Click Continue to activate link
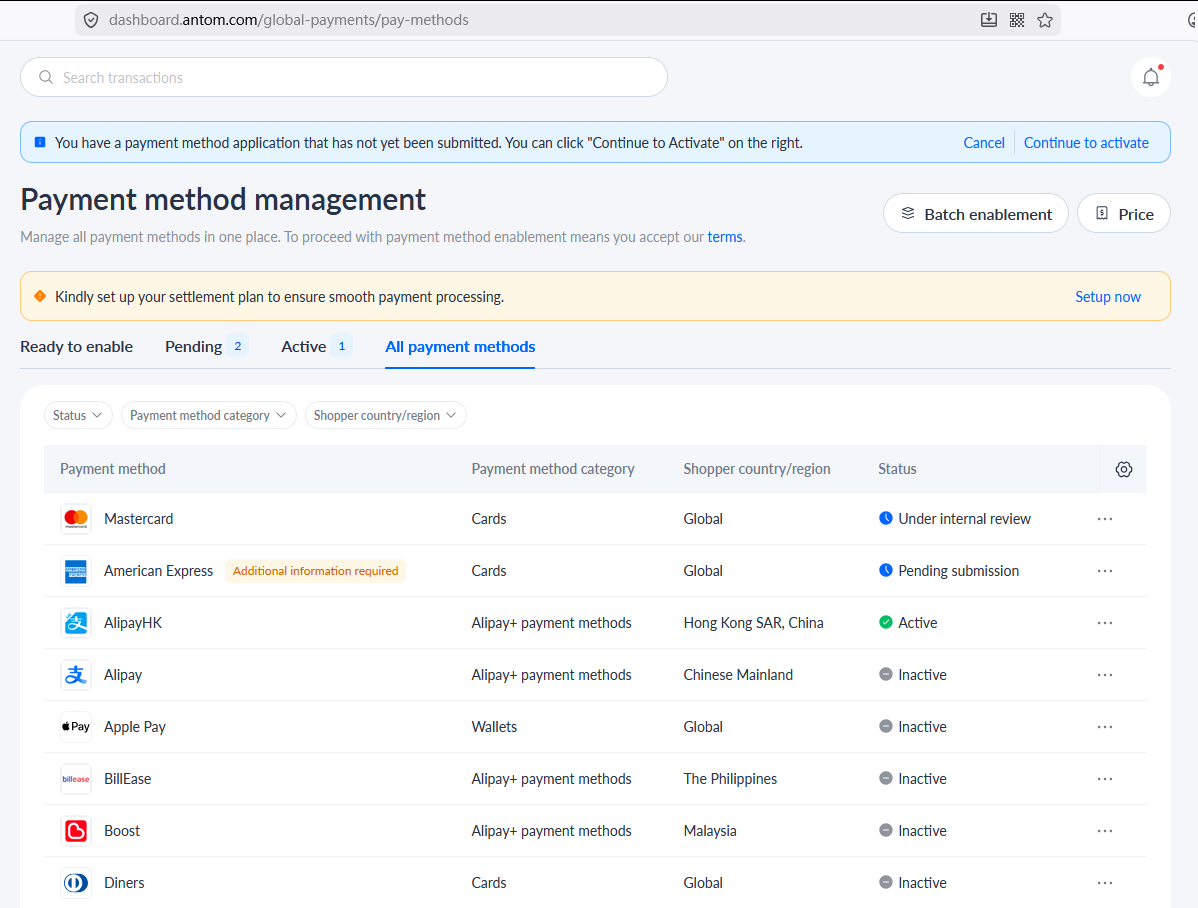Viewport: 1198px width, 908px height. click(1086, 143)
